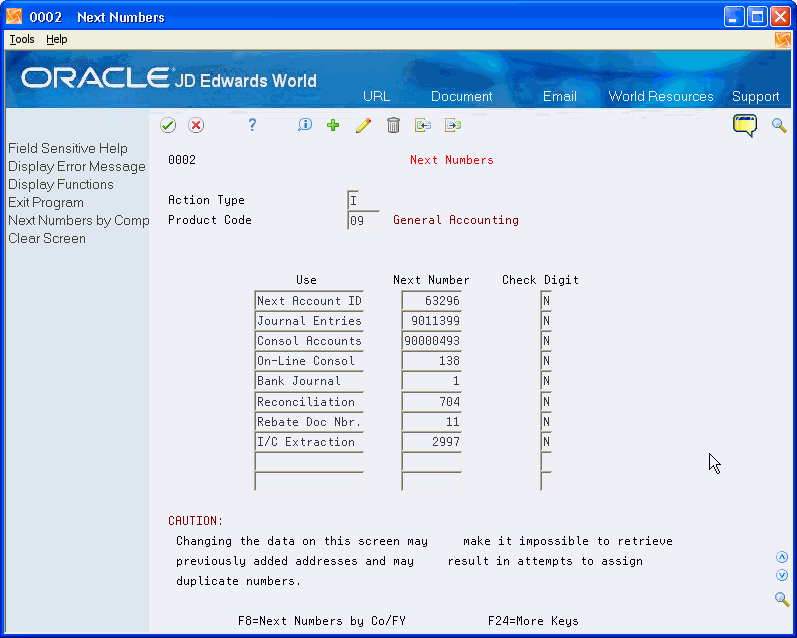This screenshot has width=797, height=638.
Task: Click the title bar application icon
Action: pos(14,17)
